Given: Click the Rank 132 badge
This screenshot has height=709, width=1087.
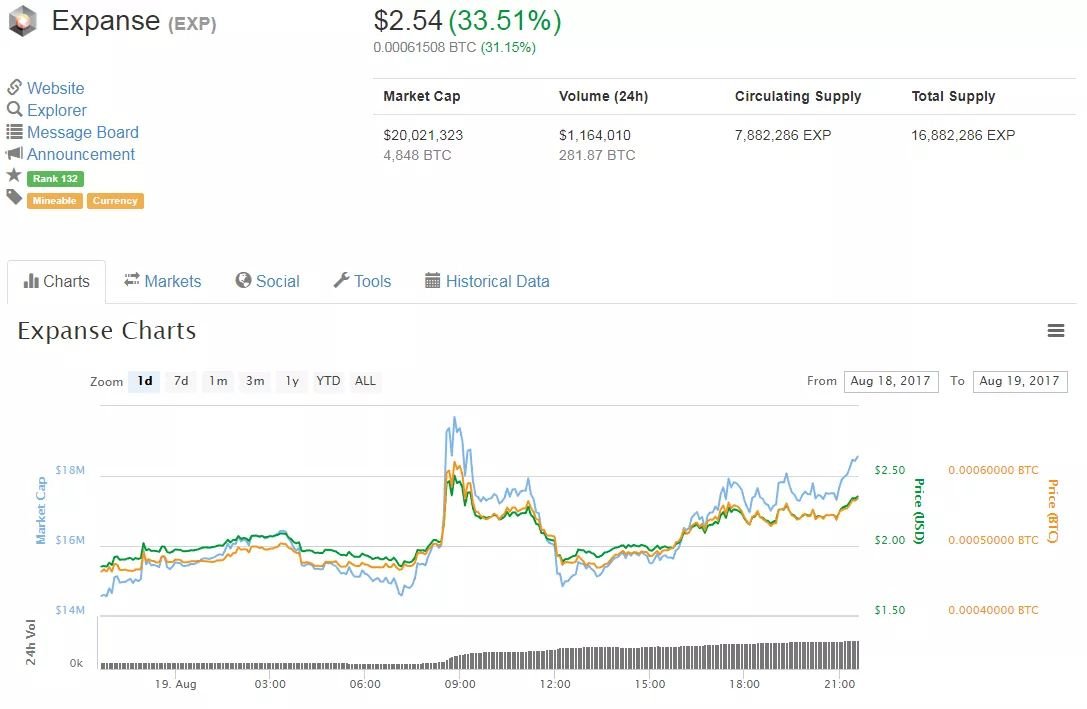Looking at the screenshot, I should [x=55, y=179].
